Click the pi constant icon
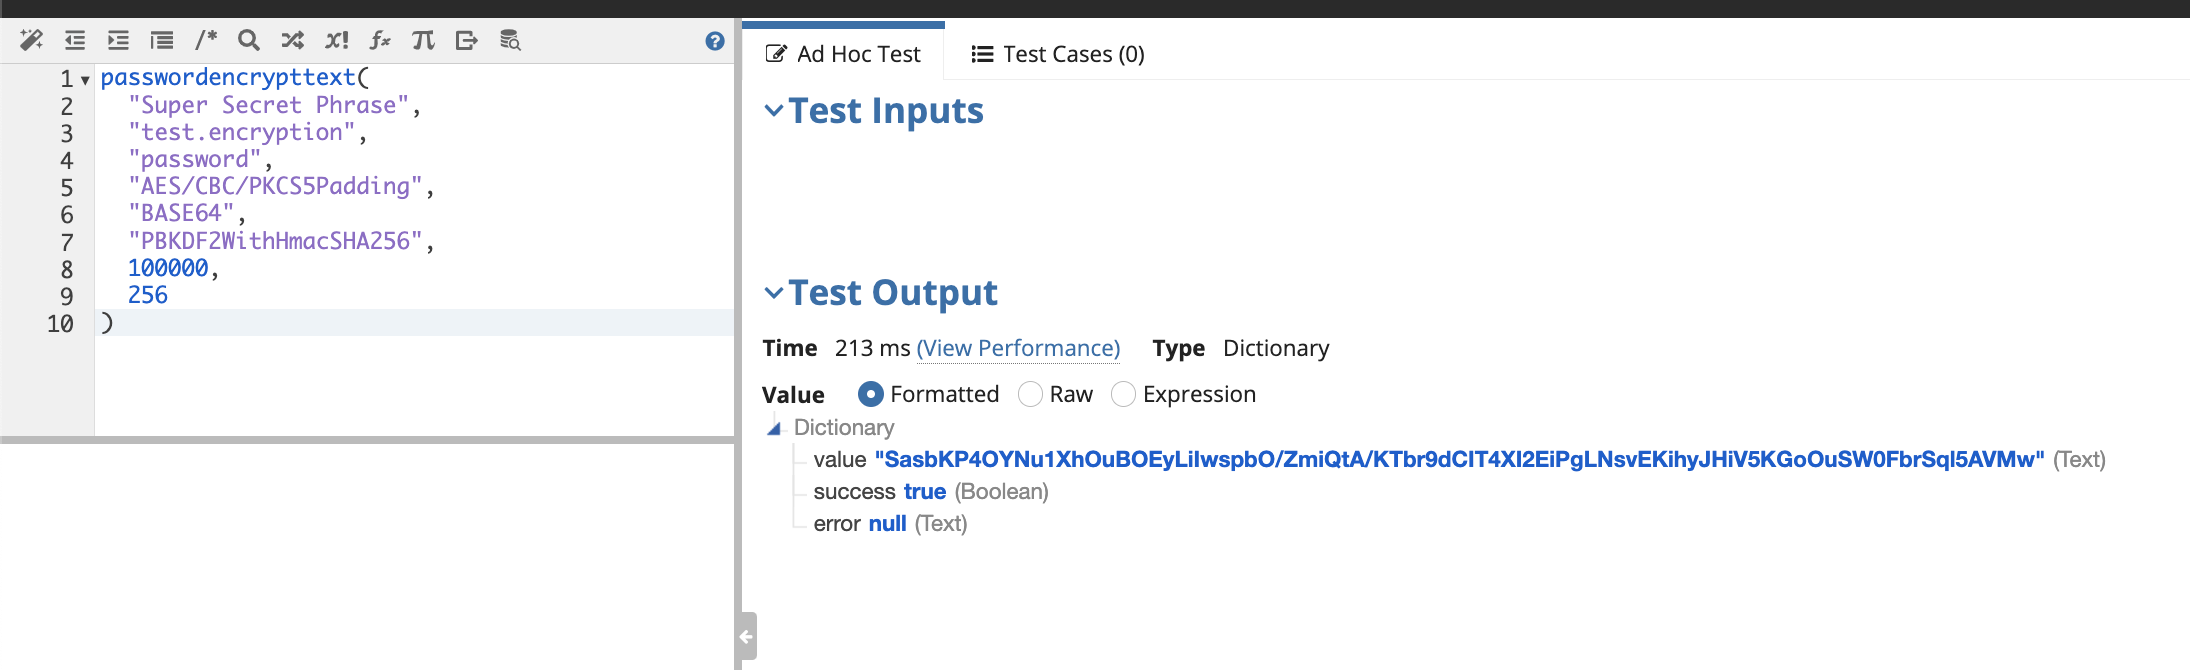This screenshot has height=670, width=2190. tap(423, 40)
